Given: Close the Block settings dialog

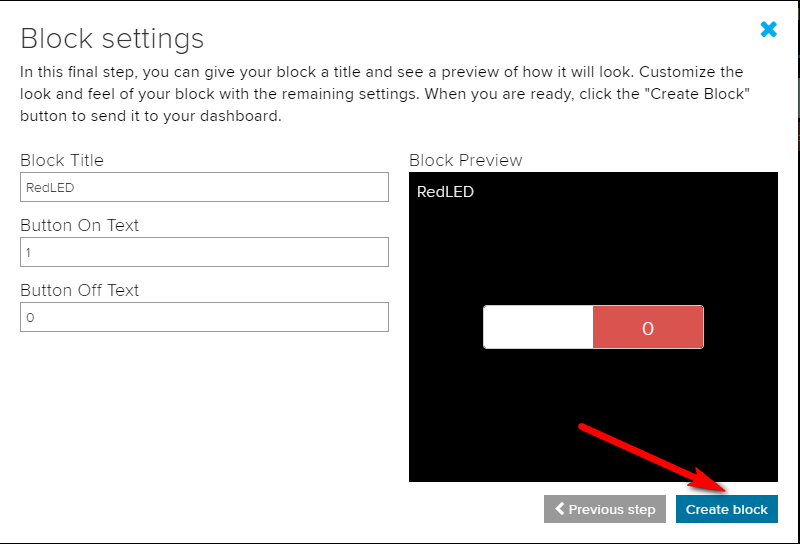Looking at the screenshot, I should coord(768,30).
